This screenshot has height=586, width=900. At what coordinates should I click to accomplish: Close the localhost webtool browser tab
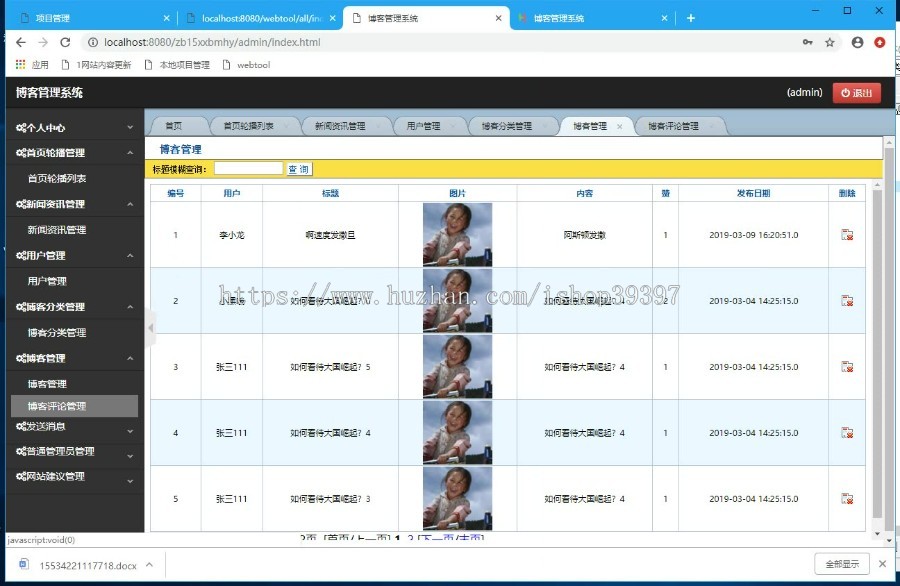point(332,18)
